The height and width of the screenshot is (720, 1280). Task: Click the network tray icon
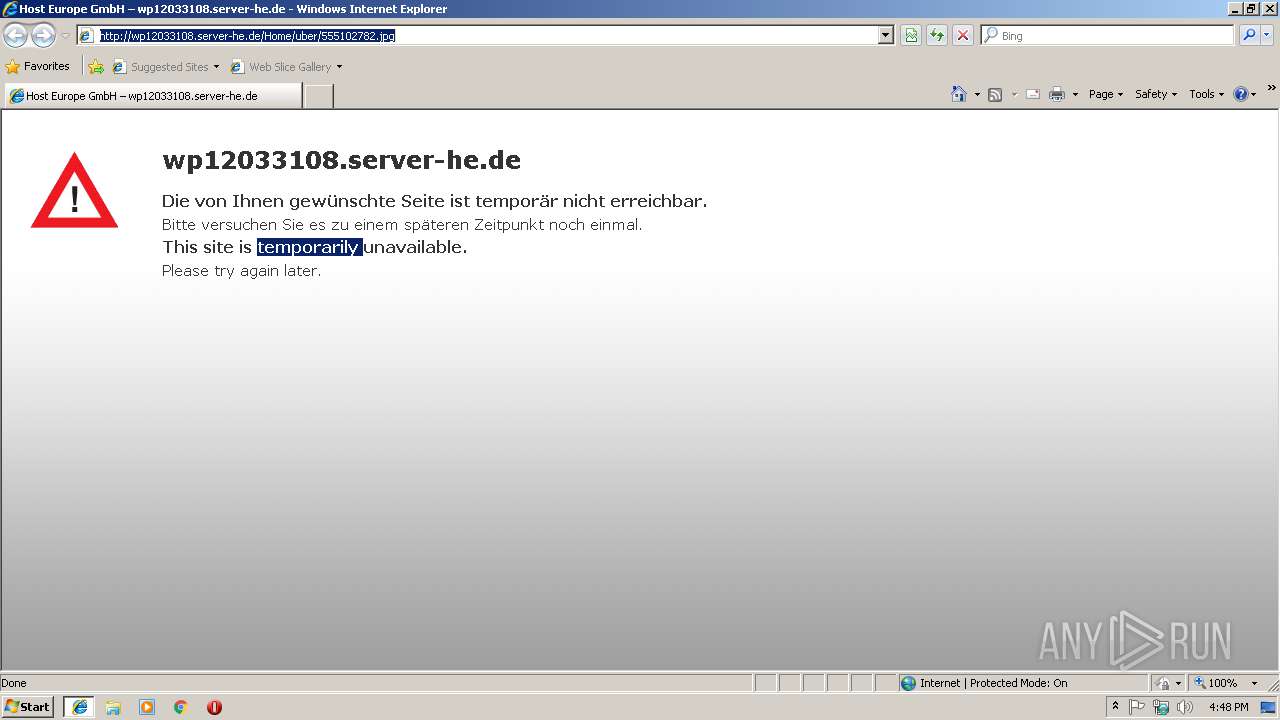pyautogui.click(x=1161, y=707)
